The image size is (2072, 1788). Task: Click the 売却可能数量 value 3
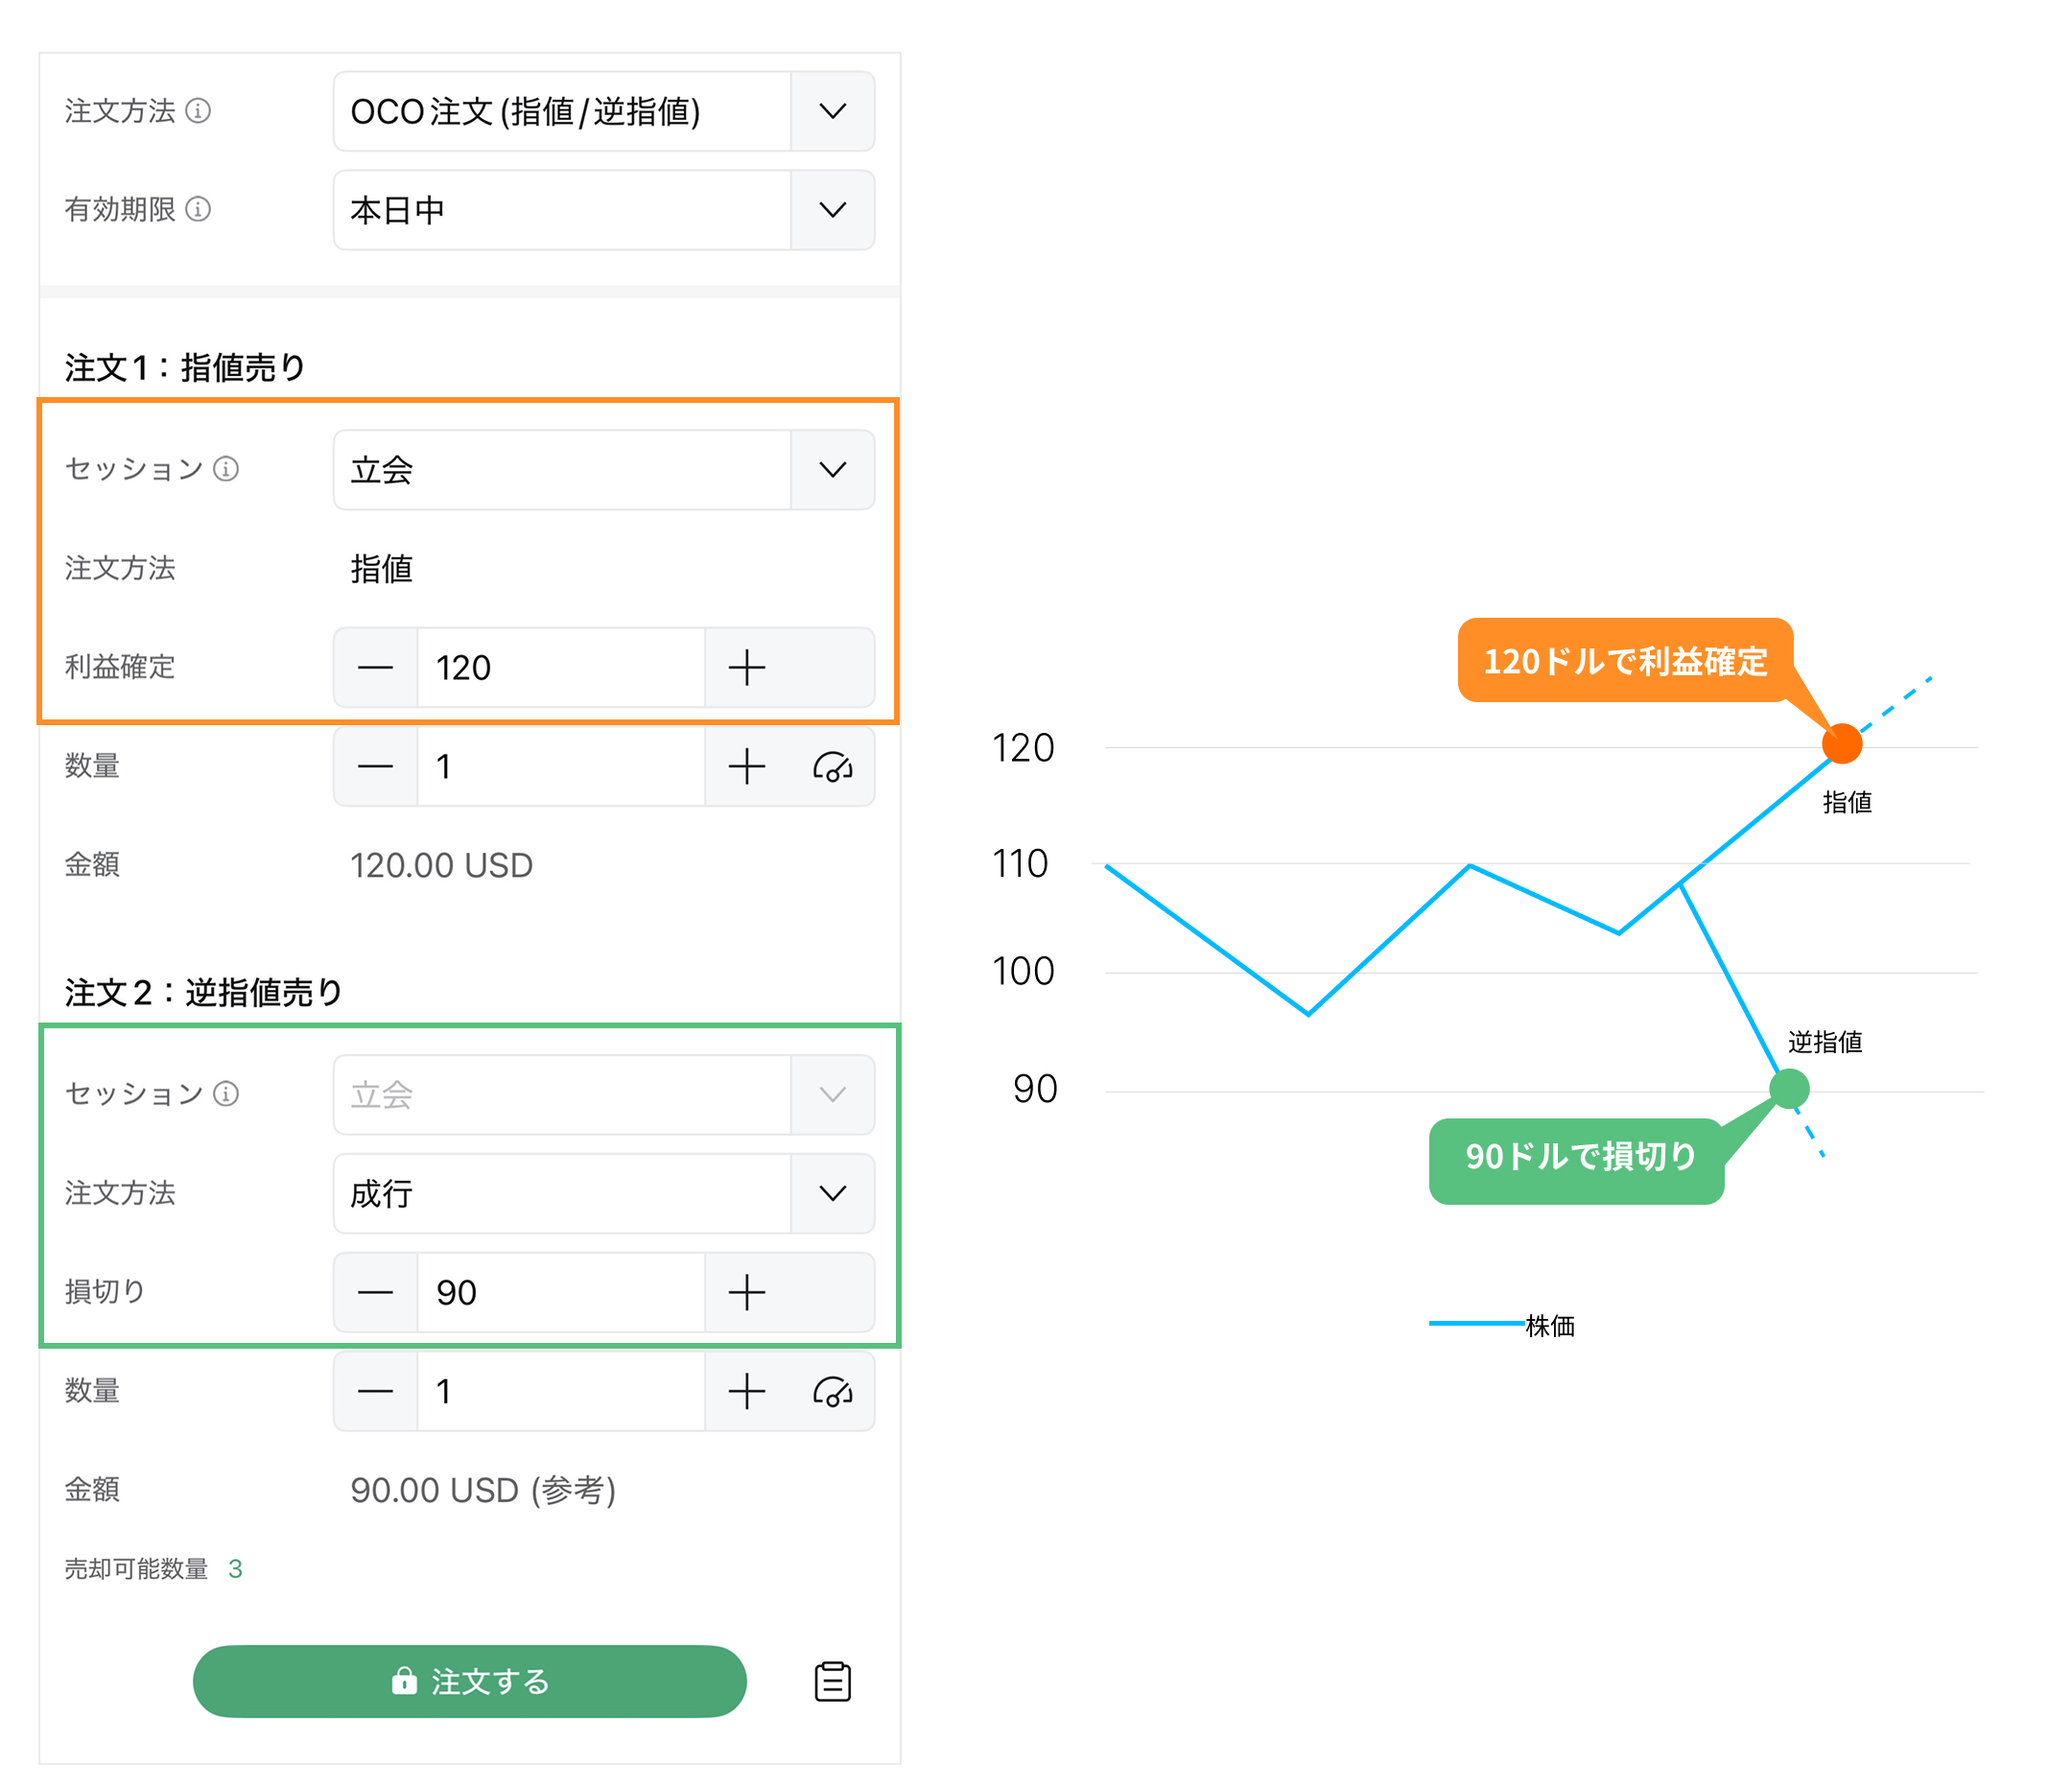(236, 1568)
